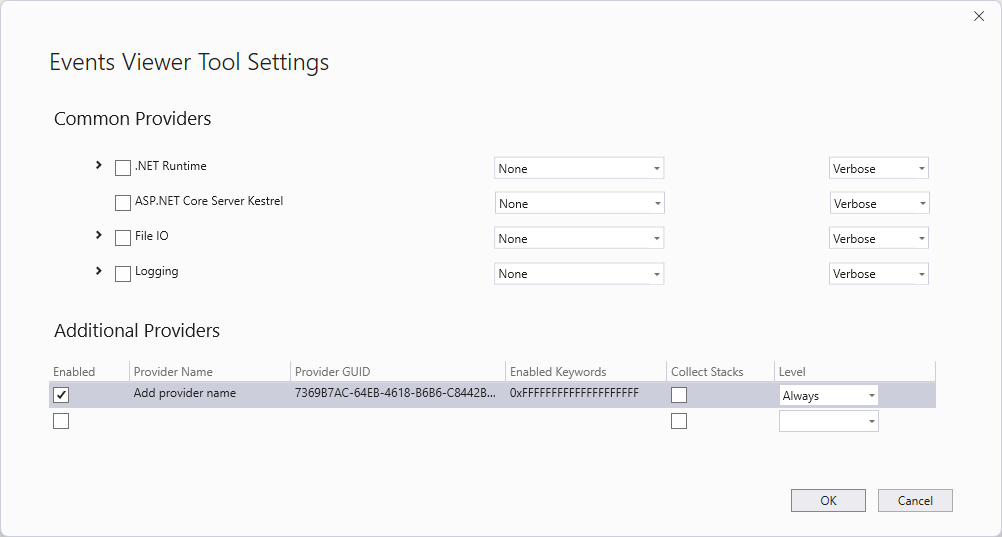Image resolution: width=1002 pixels, height=537 pixels.
Task: Expand the Logging provider node
Action: 99,270
